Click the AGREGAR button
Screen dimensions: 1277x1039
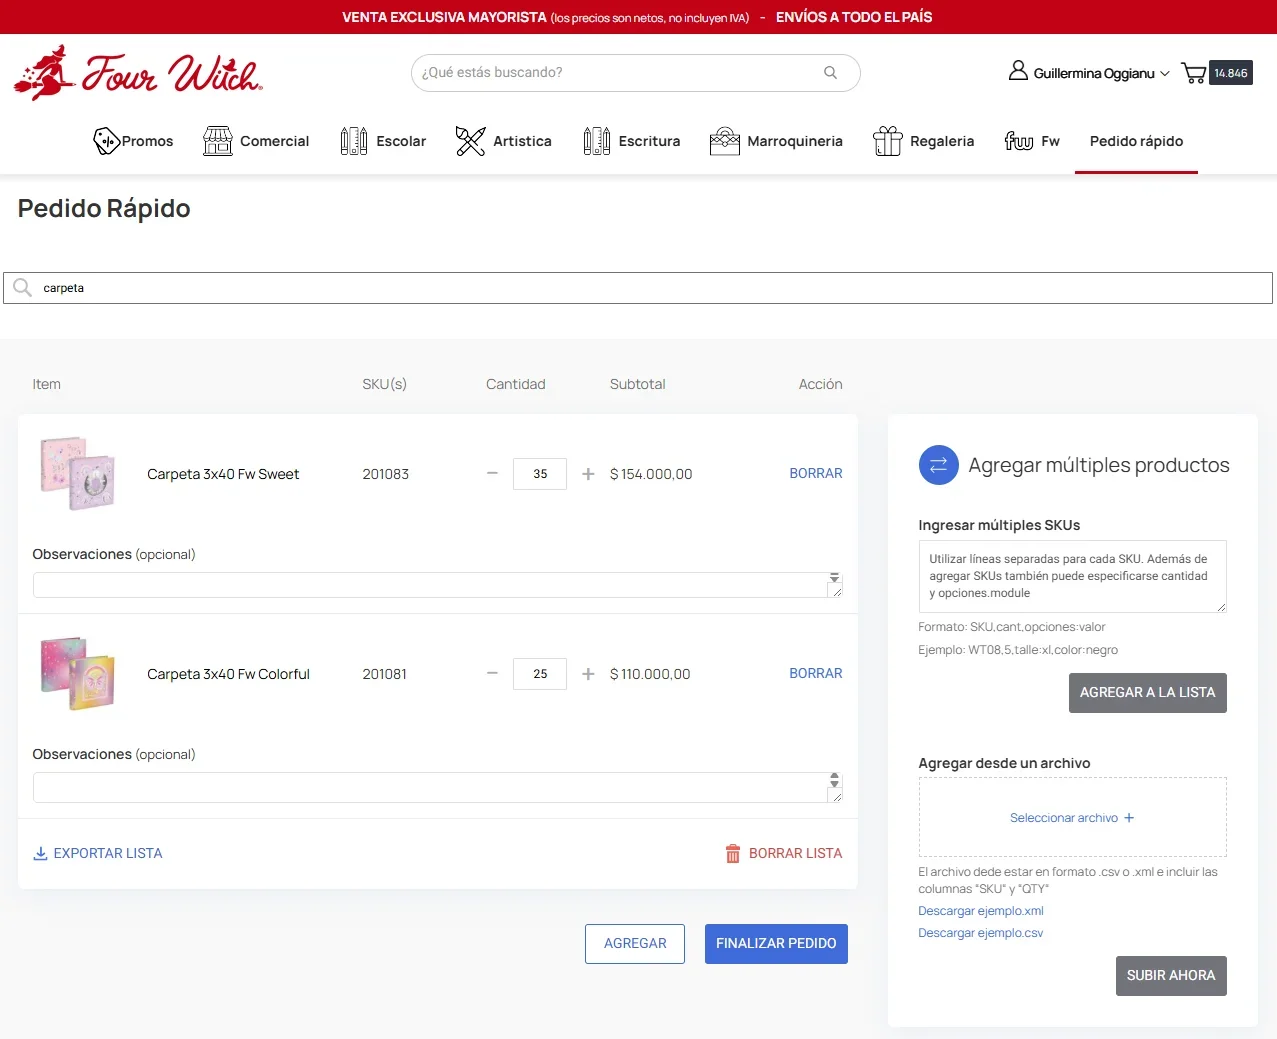(635, 944)
